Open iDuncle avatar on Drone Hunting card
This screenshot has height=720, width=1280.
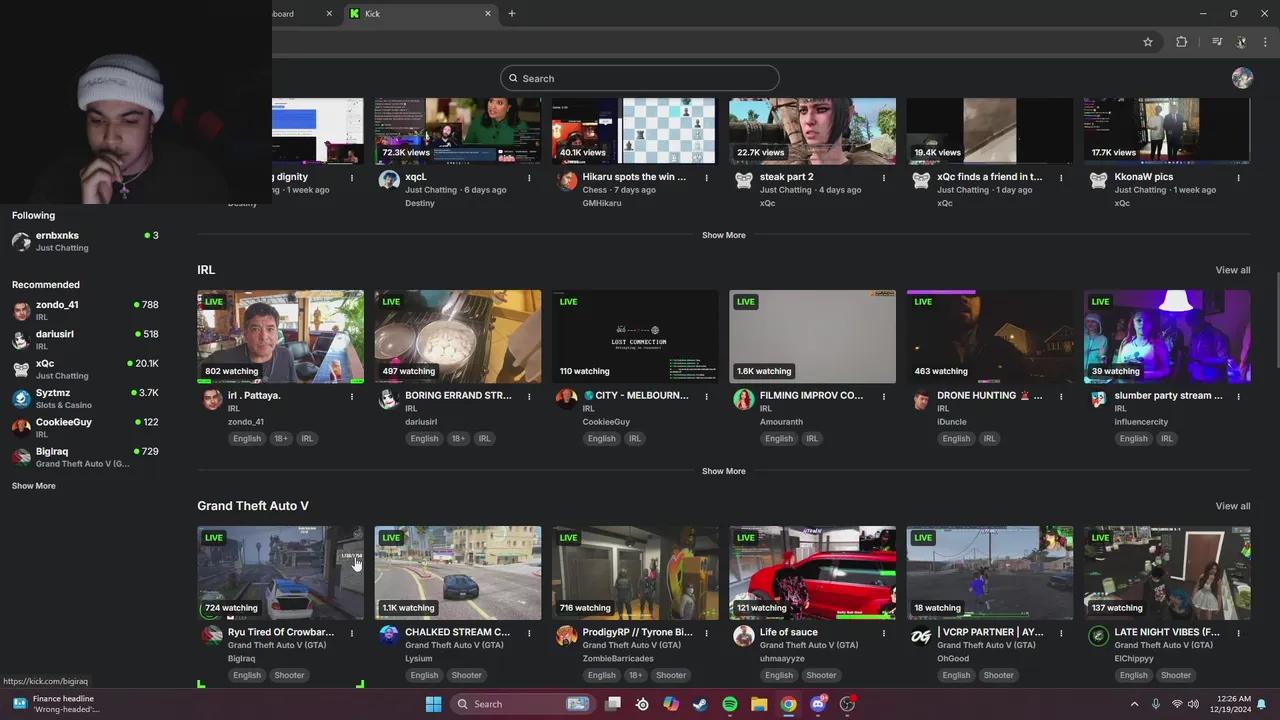[x=921, y=400]
